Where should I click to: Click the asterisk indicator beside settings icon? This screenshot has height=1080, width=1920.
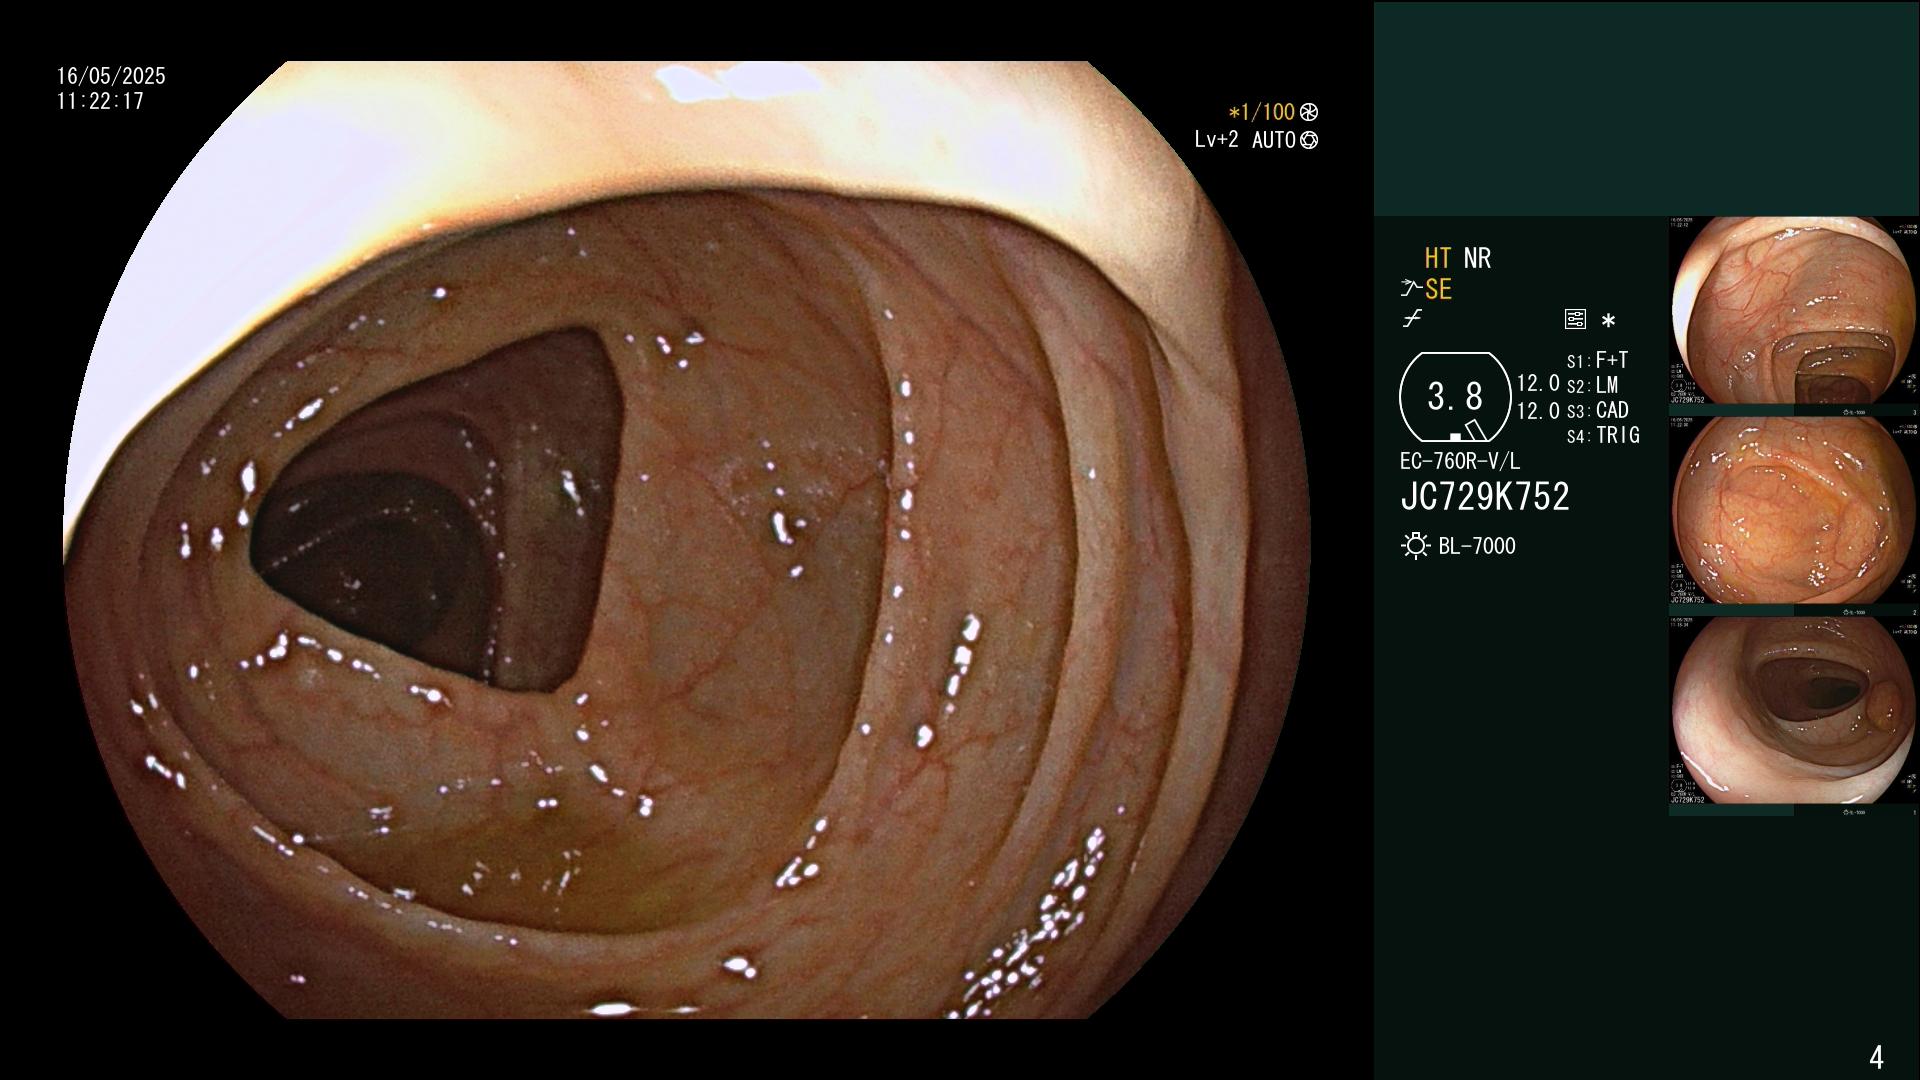coord(1608,321)
